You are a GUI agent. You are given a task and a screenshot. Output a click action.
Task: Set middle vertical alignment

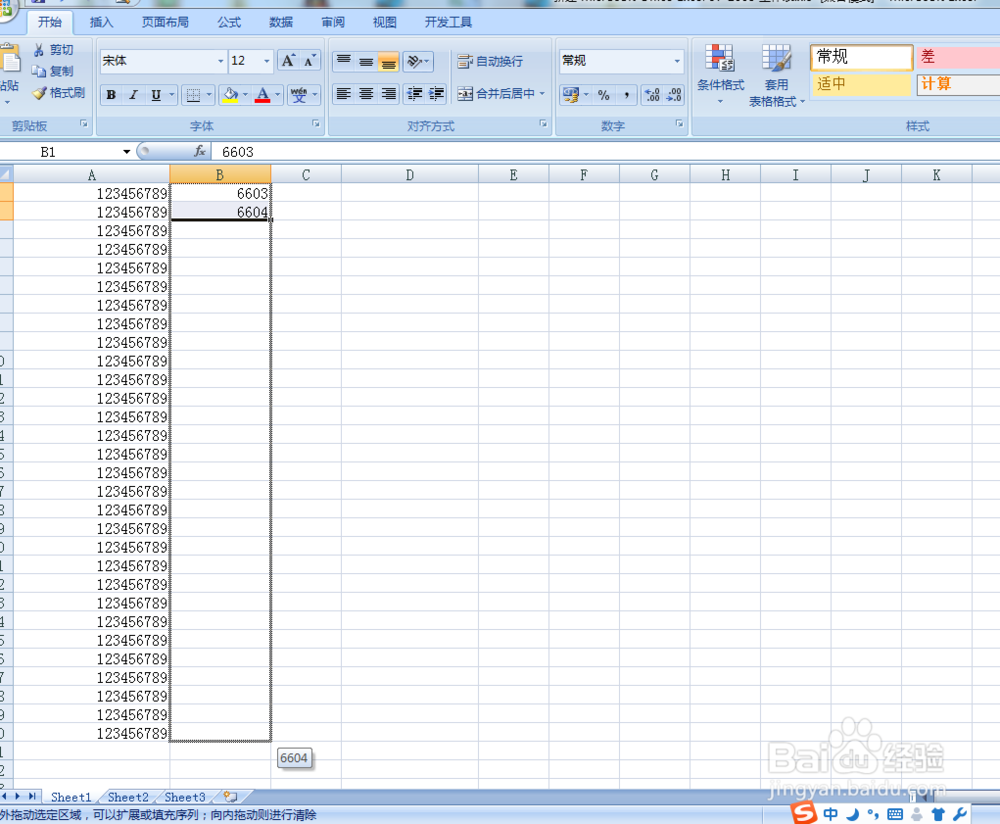click(366, 61)
